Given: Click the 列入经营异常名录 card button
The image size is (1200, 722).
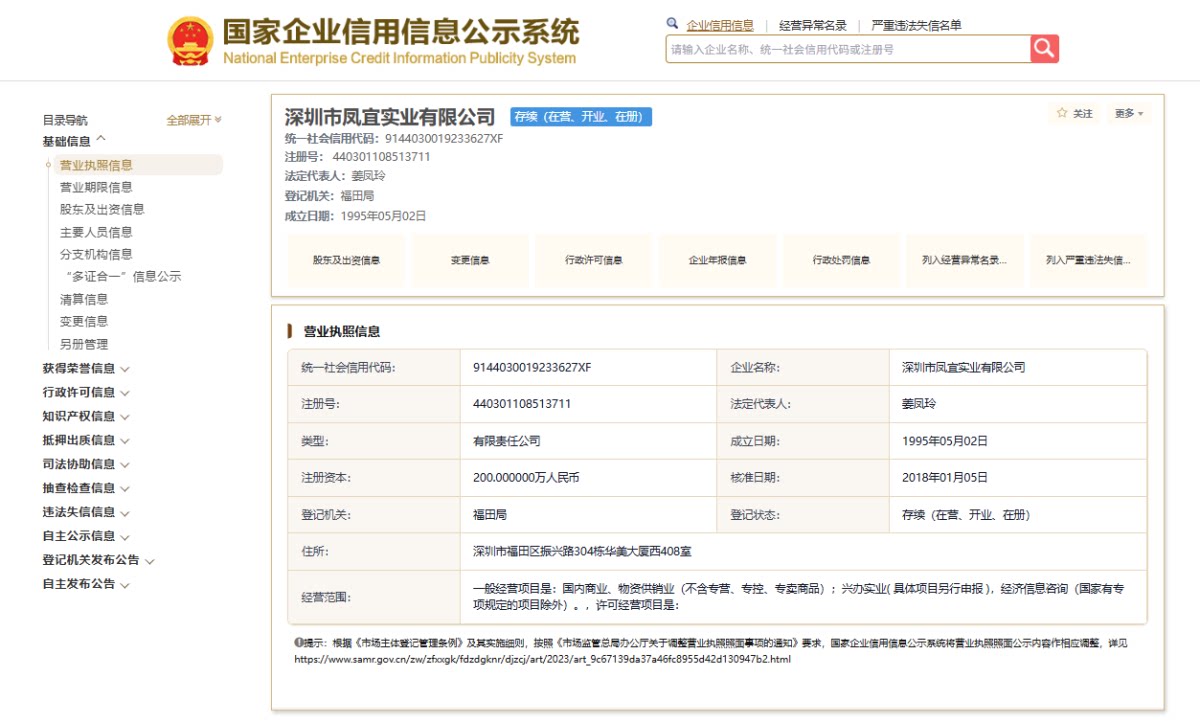Looking at the screenshot, I should pyautogui.click(x=965, y=261).
